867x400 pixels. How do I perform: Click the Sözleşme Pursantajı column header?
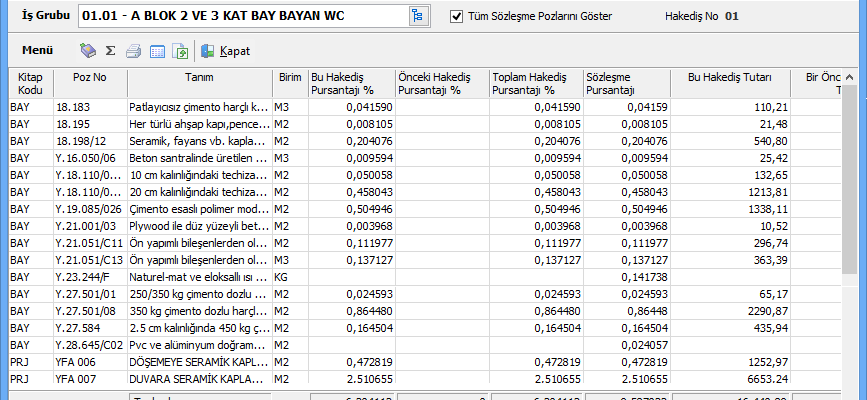click(x=625, y=83)
